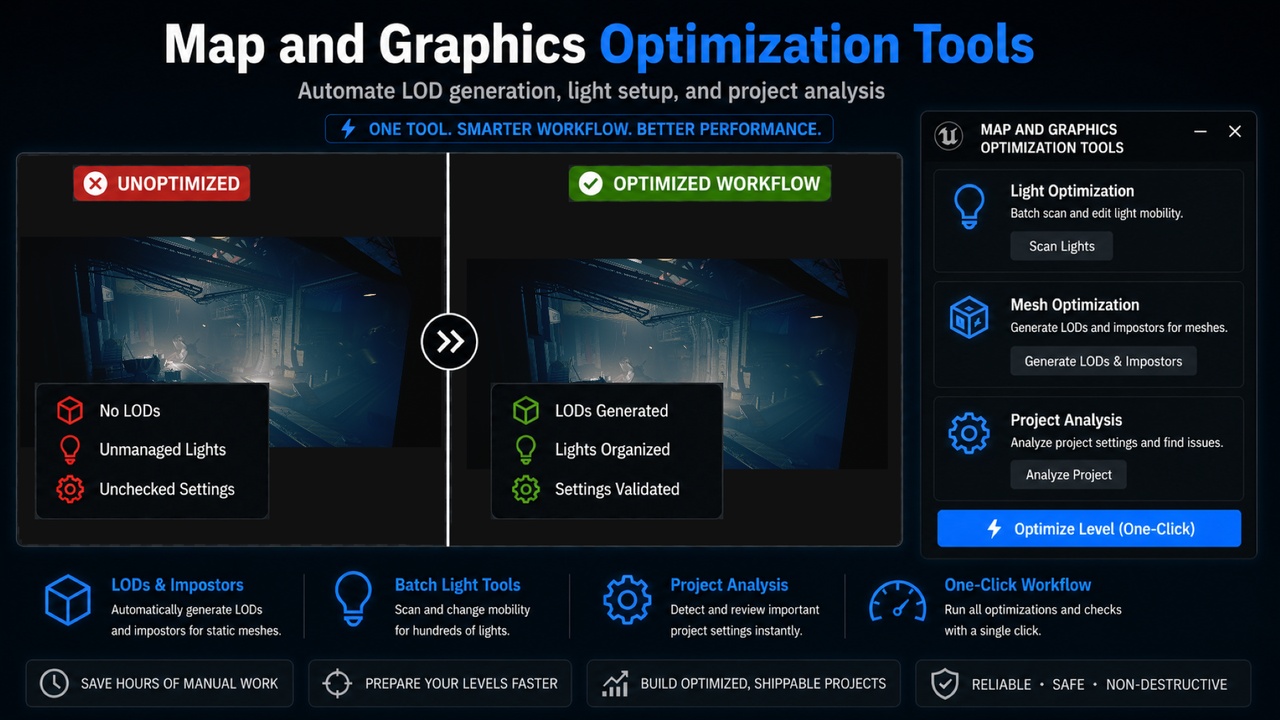Click the Scan Lights button
This screenshot has height=720, width=1280.
pyautogui.click(x=1061, y=246)
